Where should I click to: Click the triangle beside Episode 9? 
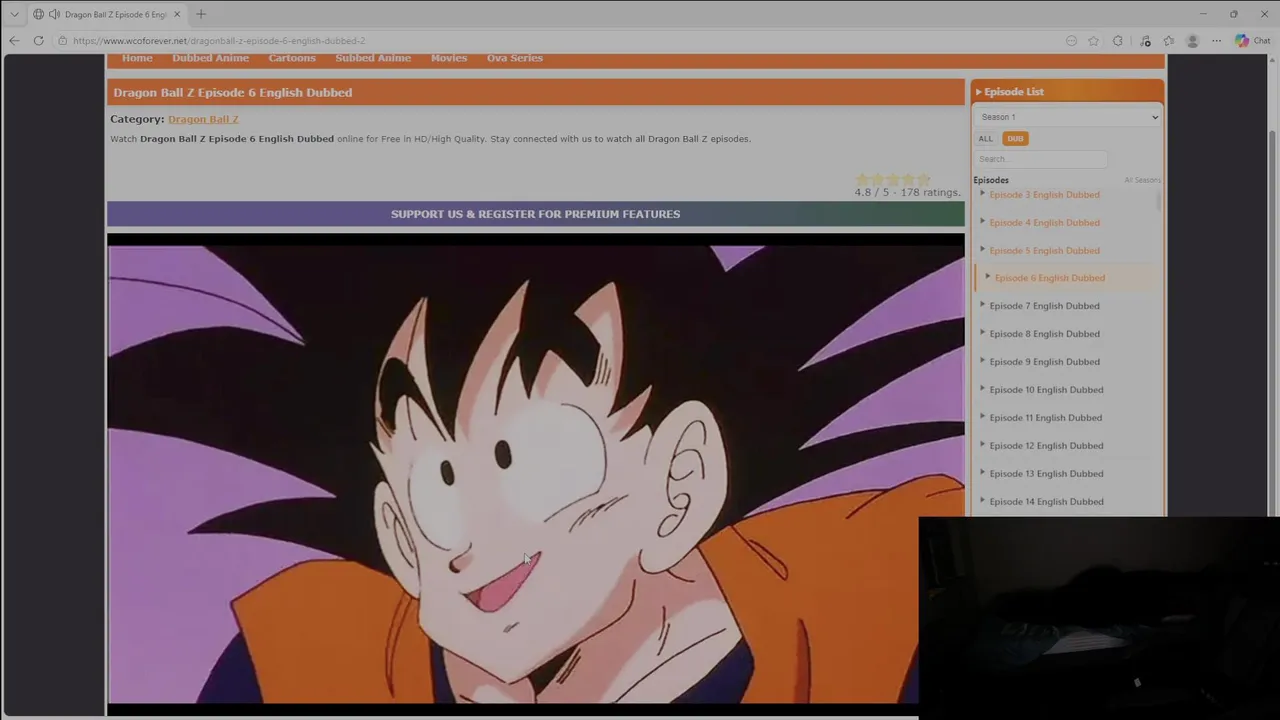click(982, 360)
